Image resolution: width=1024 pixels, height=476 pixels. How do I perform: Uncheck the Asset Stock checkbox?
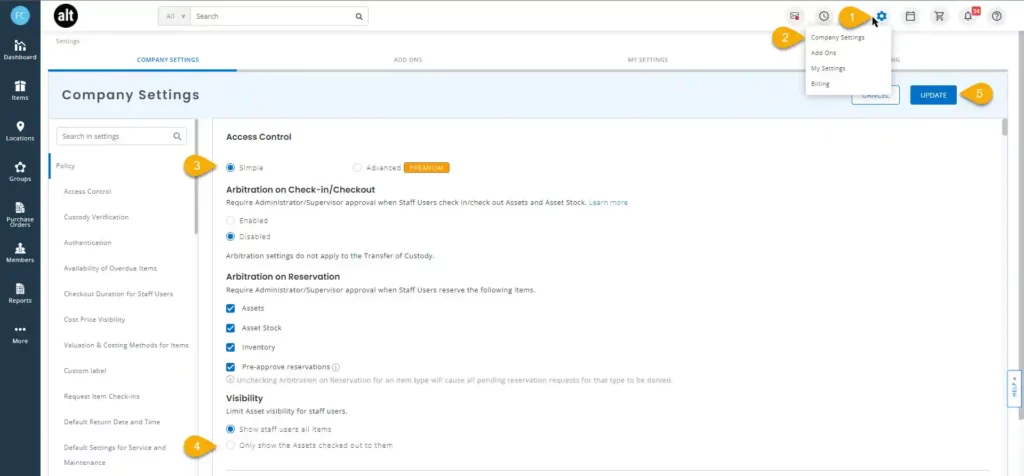pyautogui.click(x=232, y=328)
